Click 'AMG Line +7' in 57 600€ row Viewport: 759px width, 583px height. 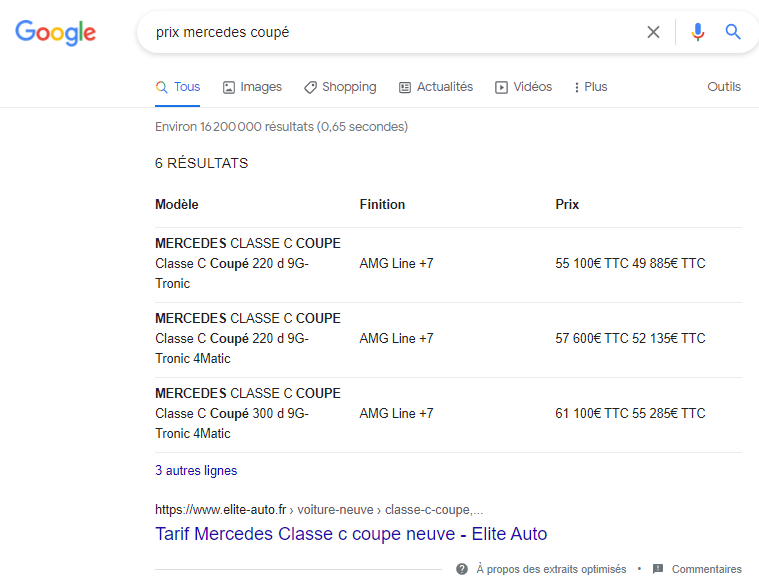[x=396, y=338]
